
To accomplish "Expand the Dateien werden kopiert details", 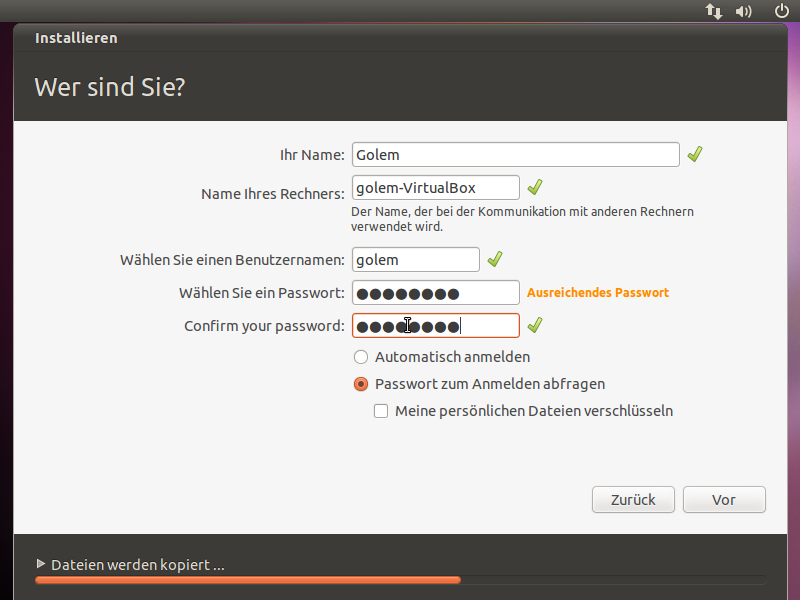I will click(41, 564).
